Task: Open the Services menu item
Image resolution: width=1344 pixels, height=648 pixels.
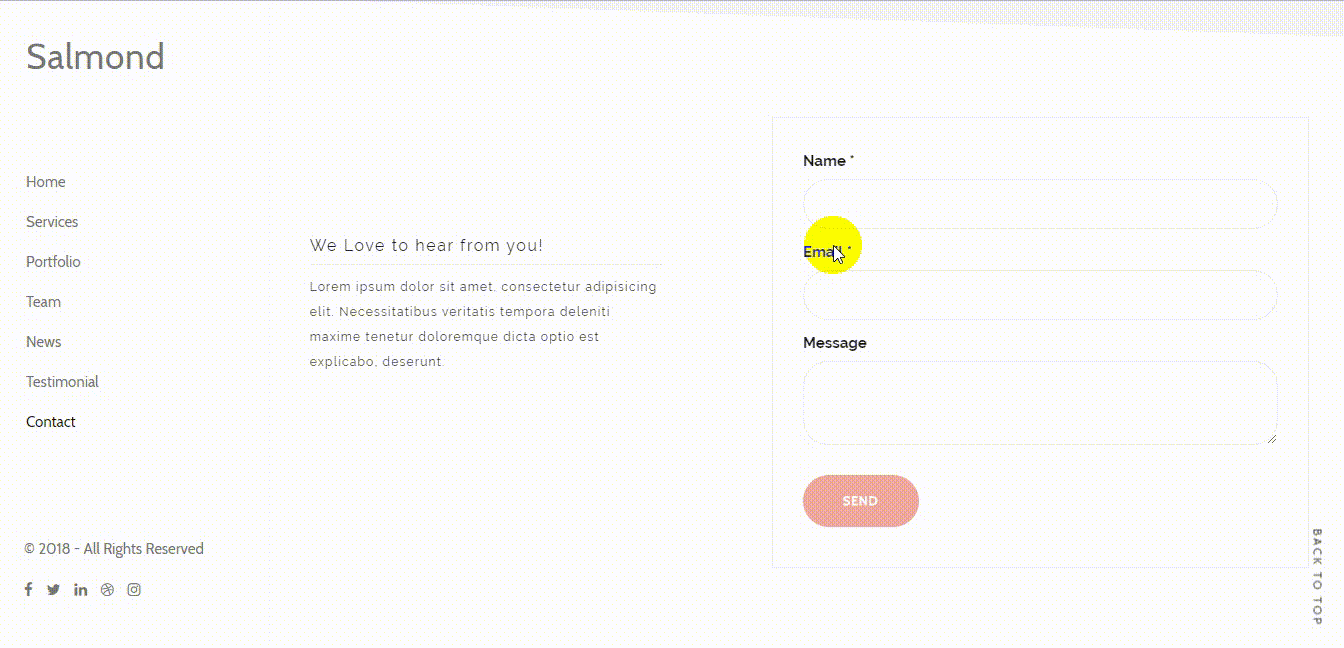Action: point(52,222)
